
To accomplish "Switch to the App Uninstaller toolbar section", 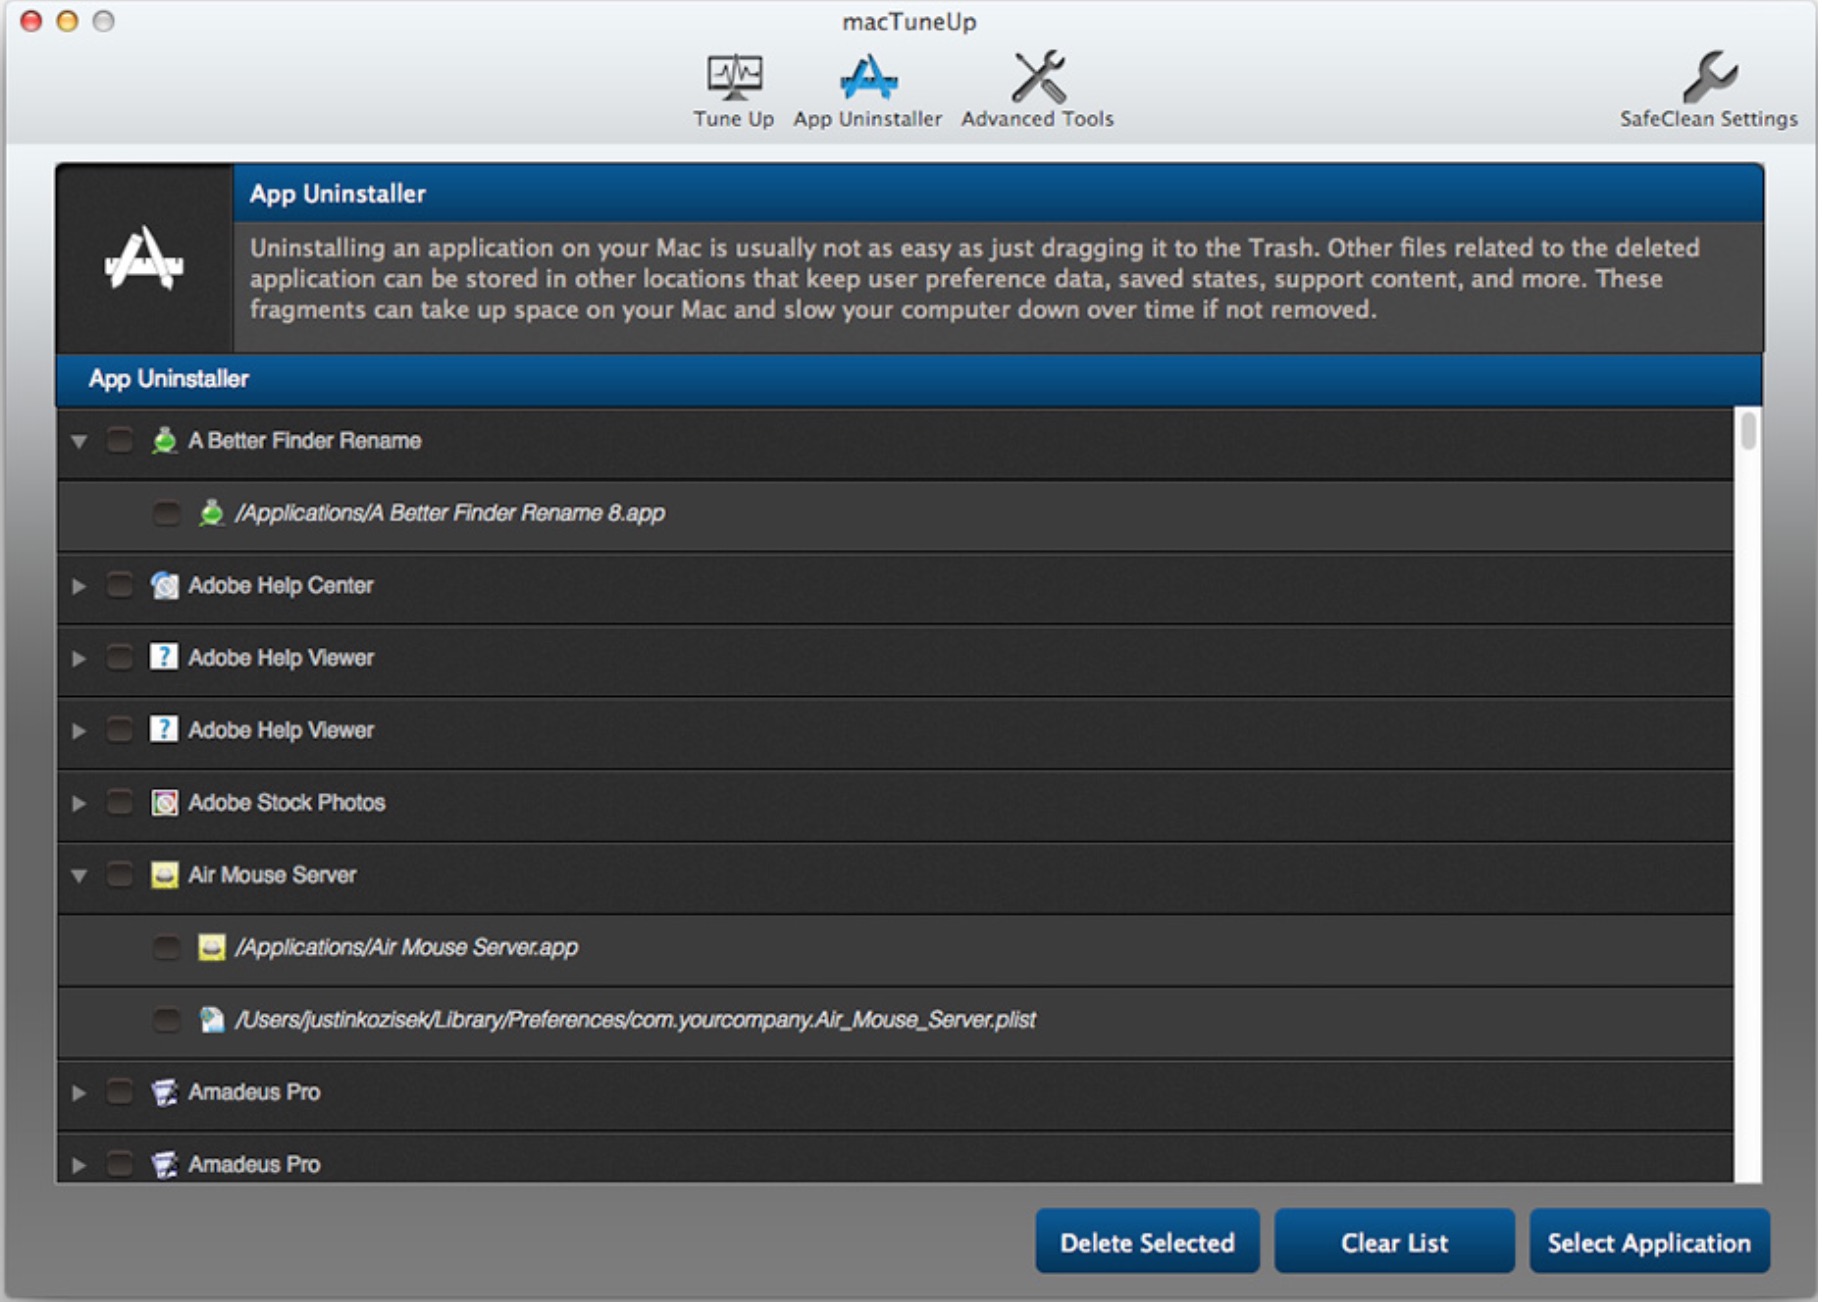I will 868,90.
